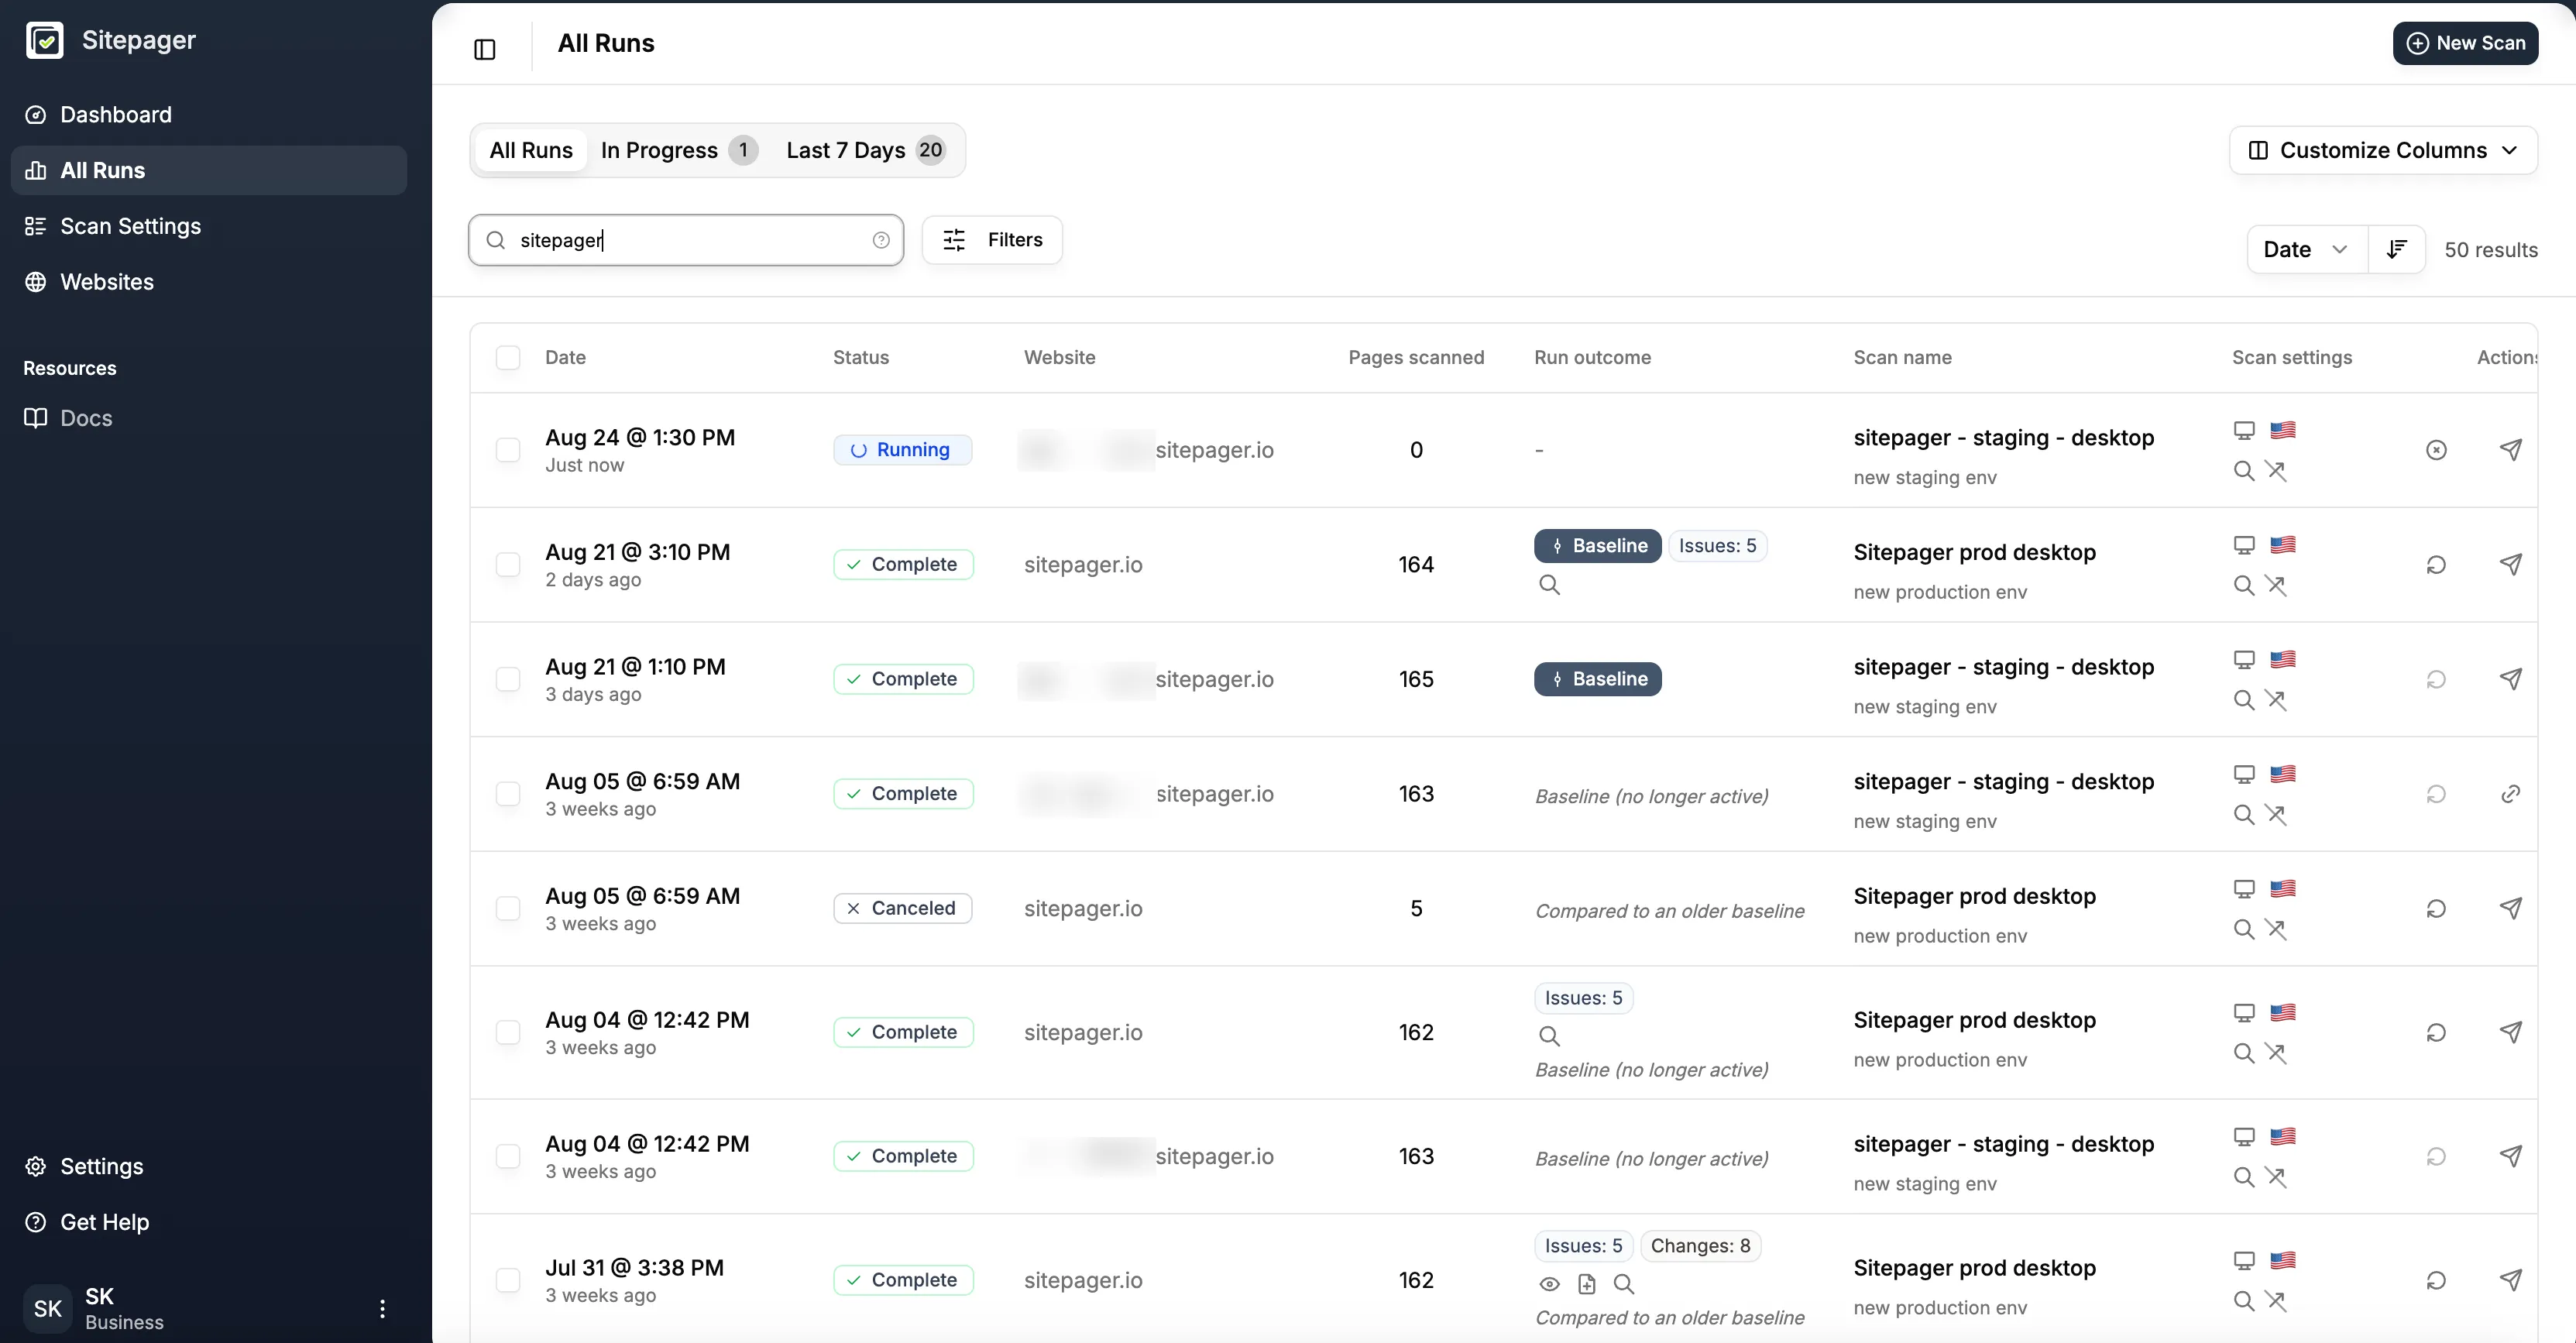2576x1343 pixels.
Task: Click 'Sitepager prod desktop' in Aug 21 row
Action: click(1974, 552)
